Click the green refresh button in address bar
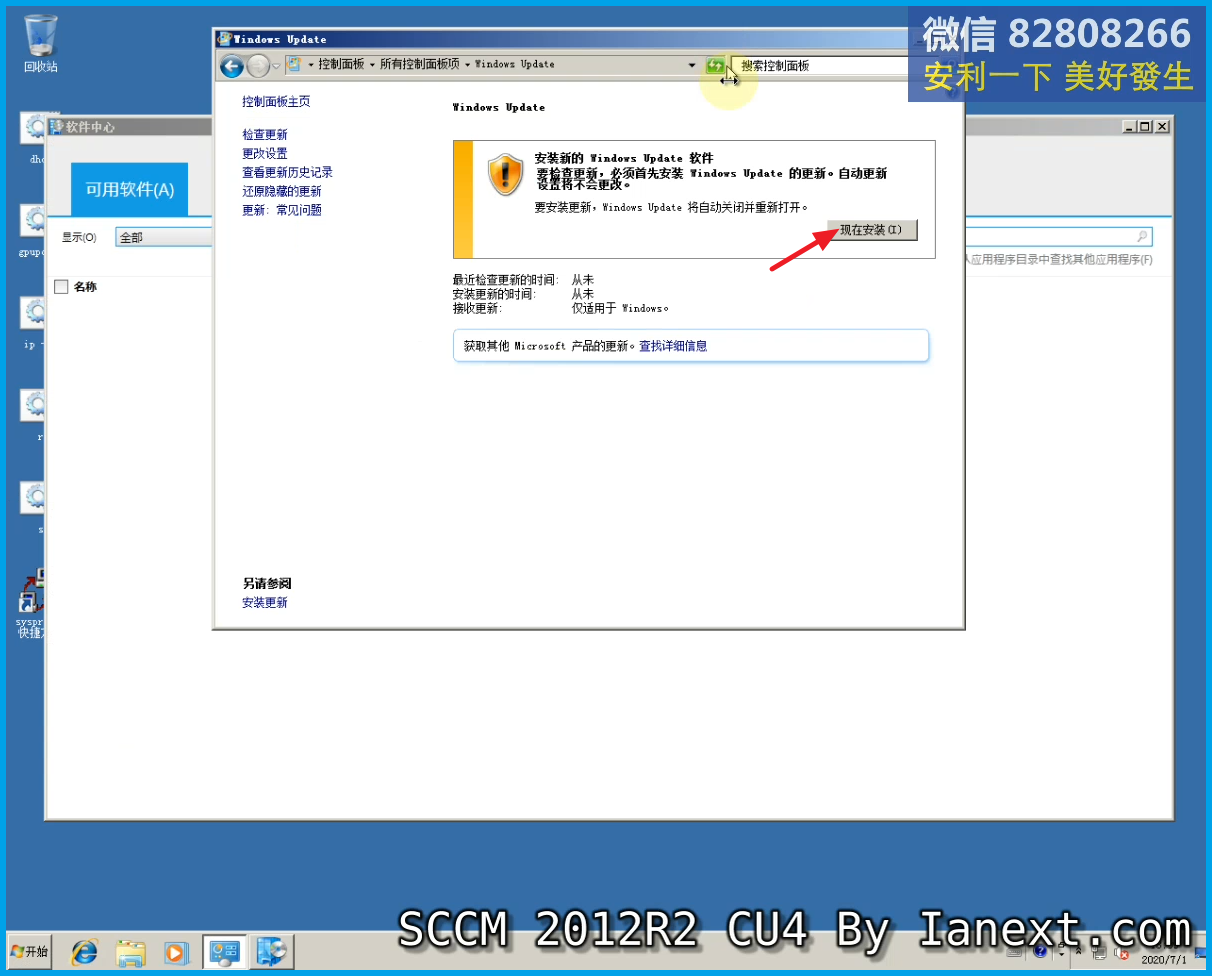This screenshot has height=976, width=1212. [715, 65]
